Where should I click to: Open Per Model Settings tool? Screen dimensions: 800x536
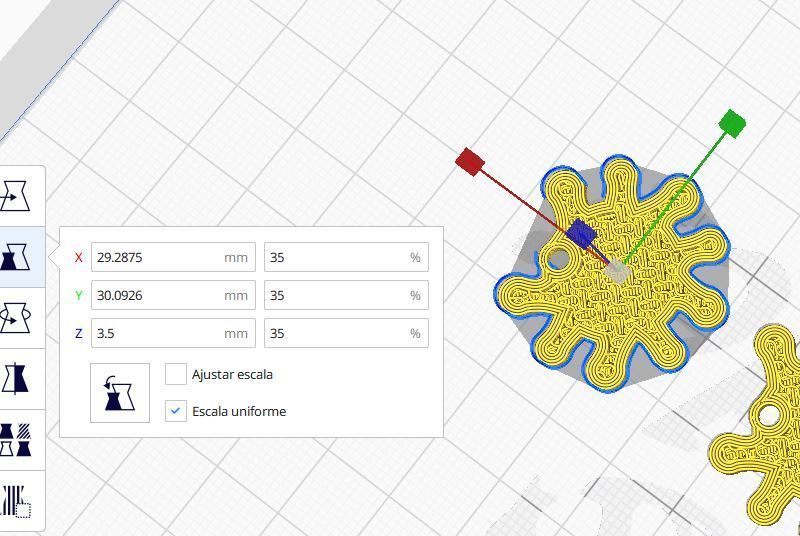(15, 440)
